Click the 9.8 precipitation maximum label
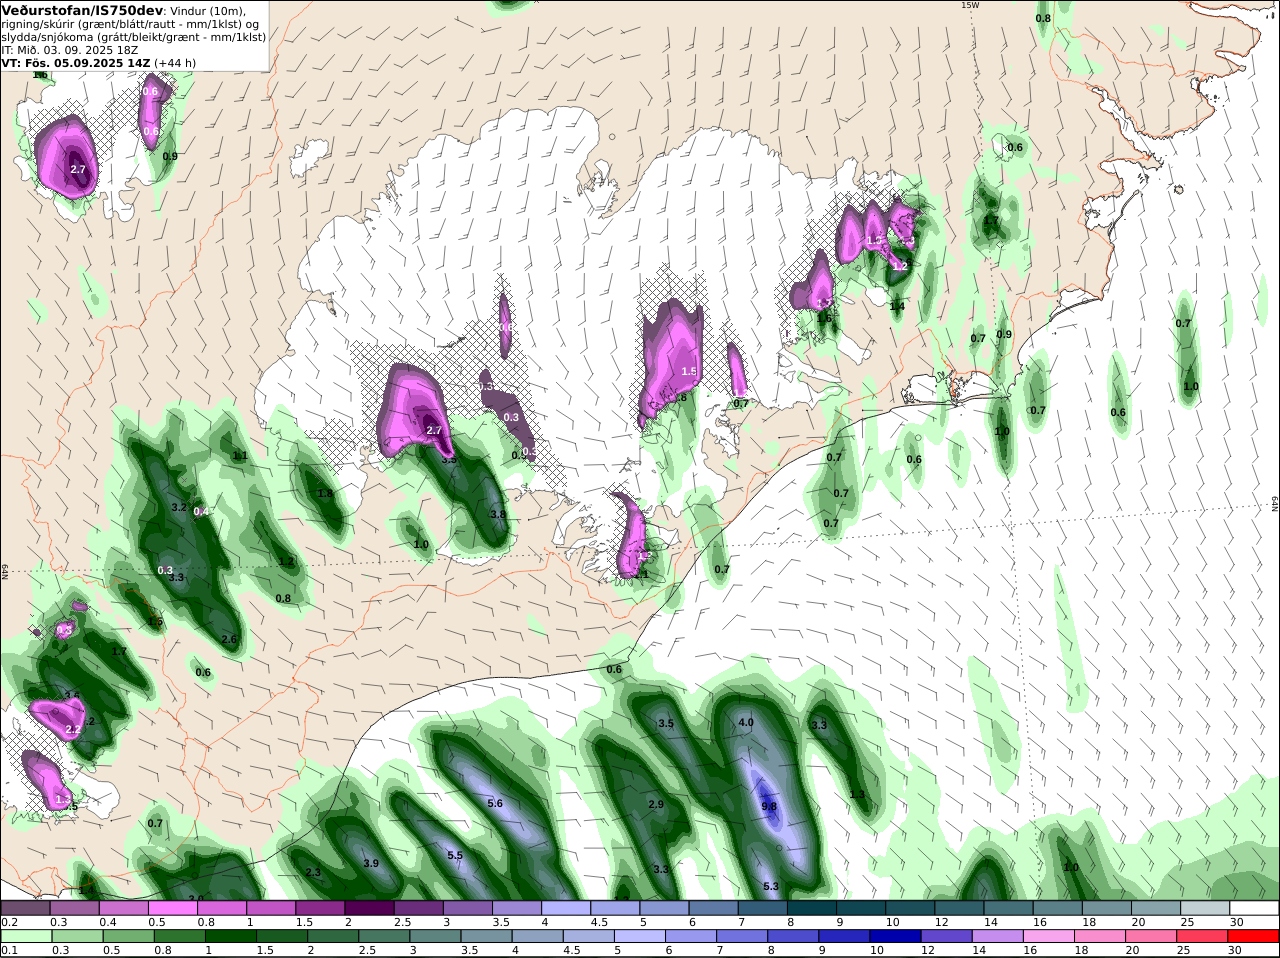 769,806
